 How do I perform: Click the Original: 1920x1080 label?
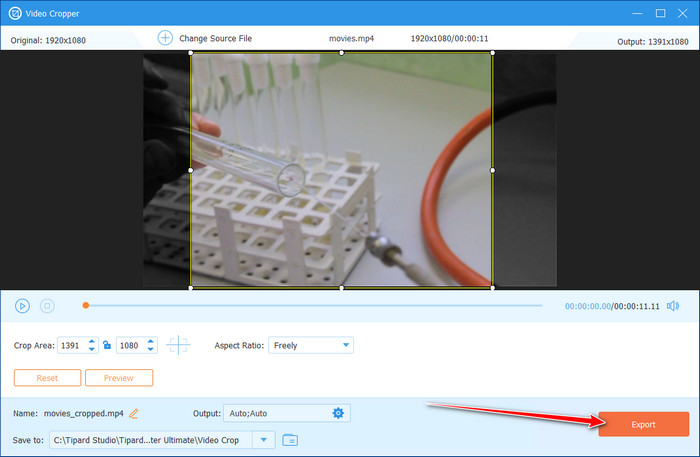coord(48,40)
